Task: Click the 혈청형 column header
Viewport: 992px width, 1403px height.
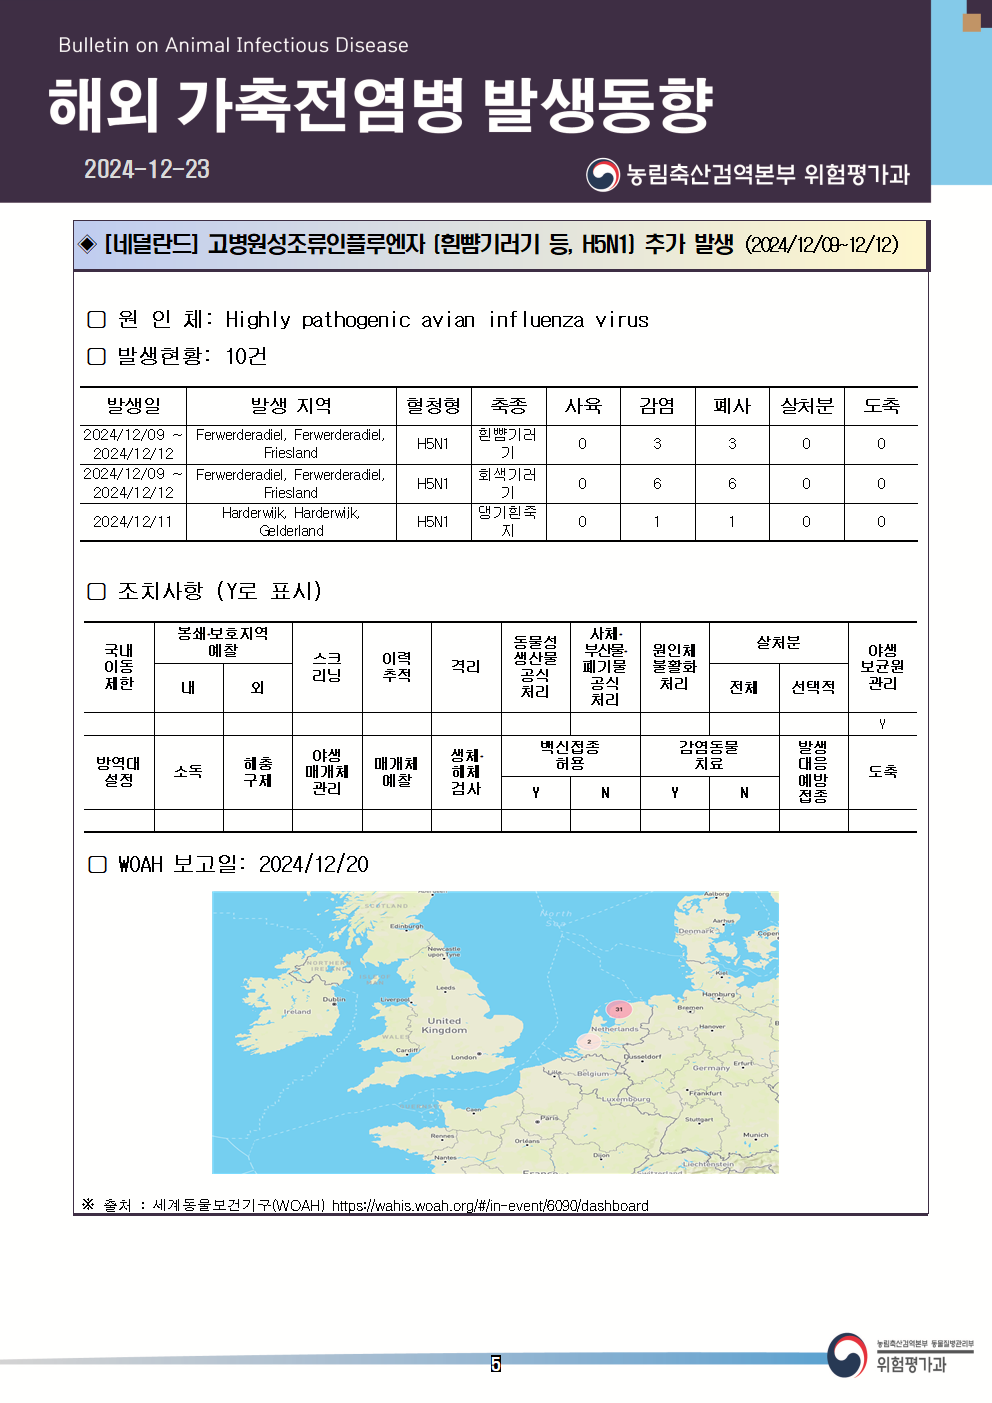Action: 433,406
